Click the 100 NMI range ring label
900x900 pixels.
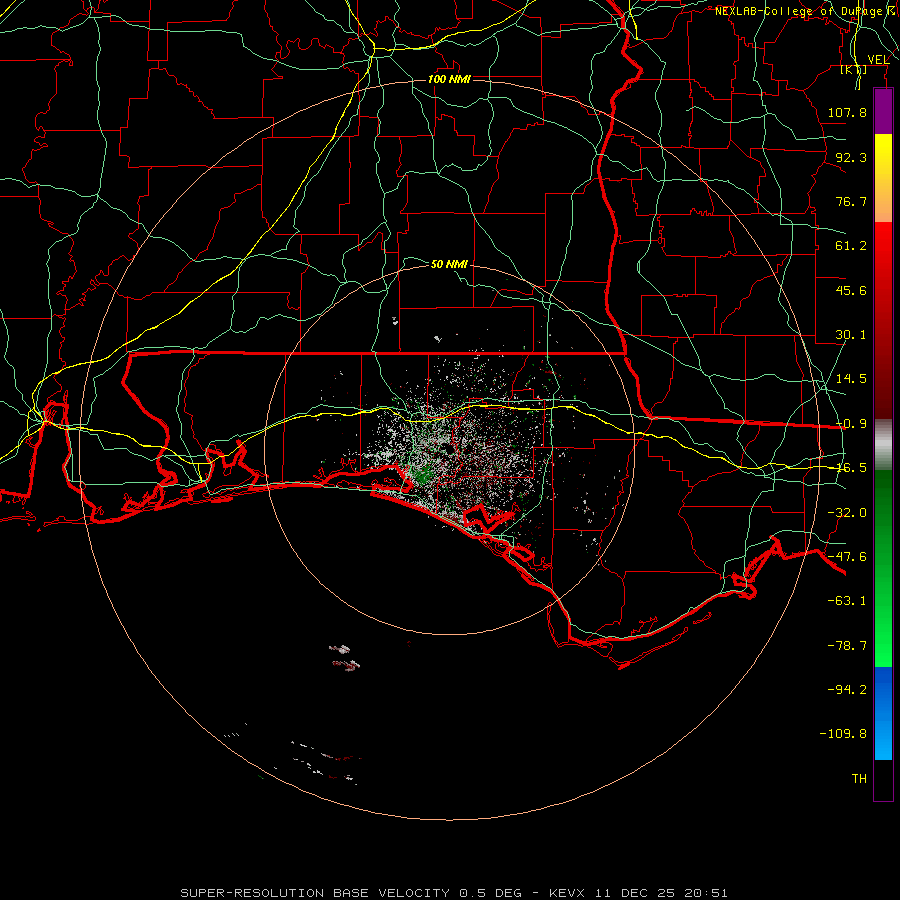(x=449, y=79)
